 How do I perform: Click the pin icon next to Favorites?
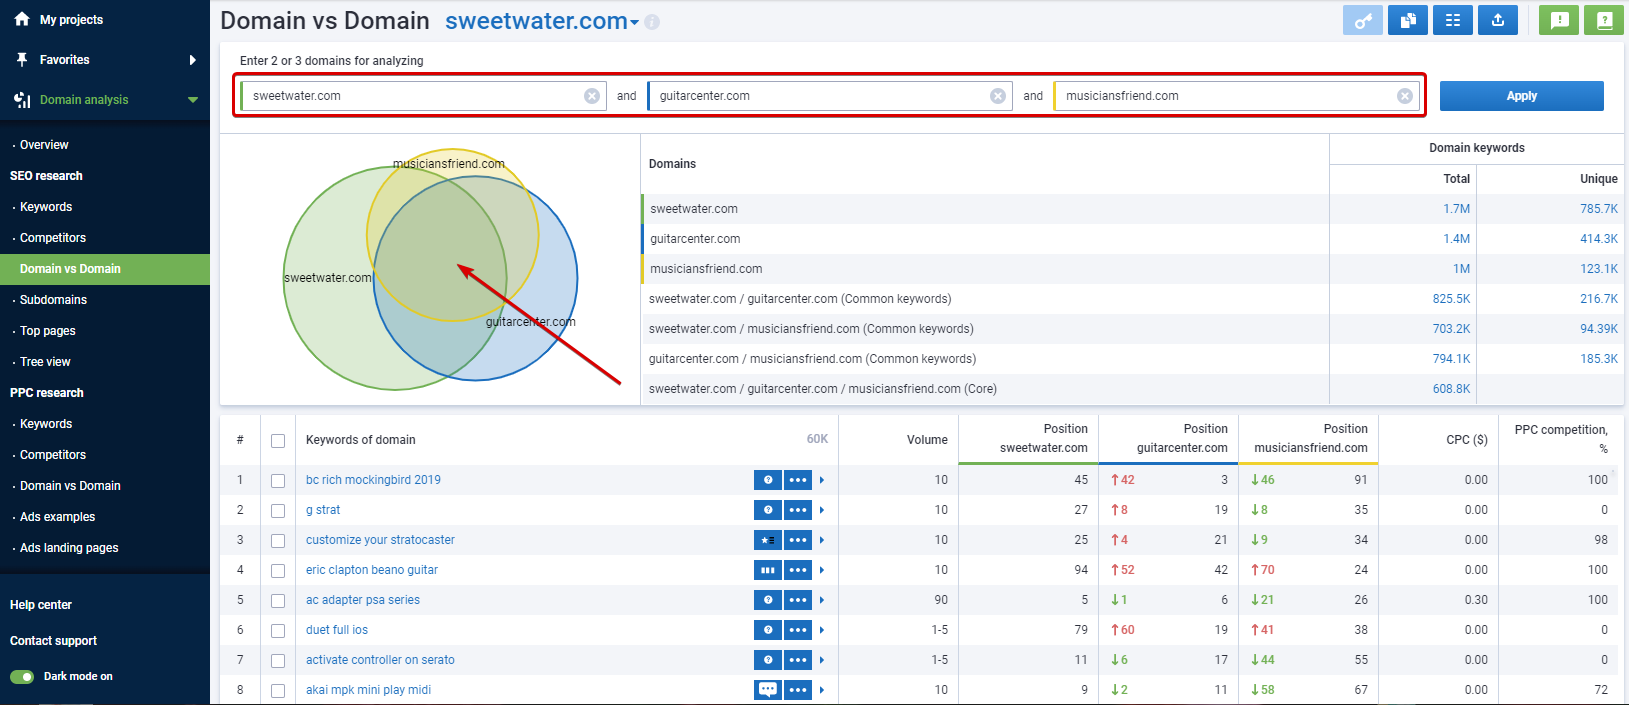pos(22,60)
